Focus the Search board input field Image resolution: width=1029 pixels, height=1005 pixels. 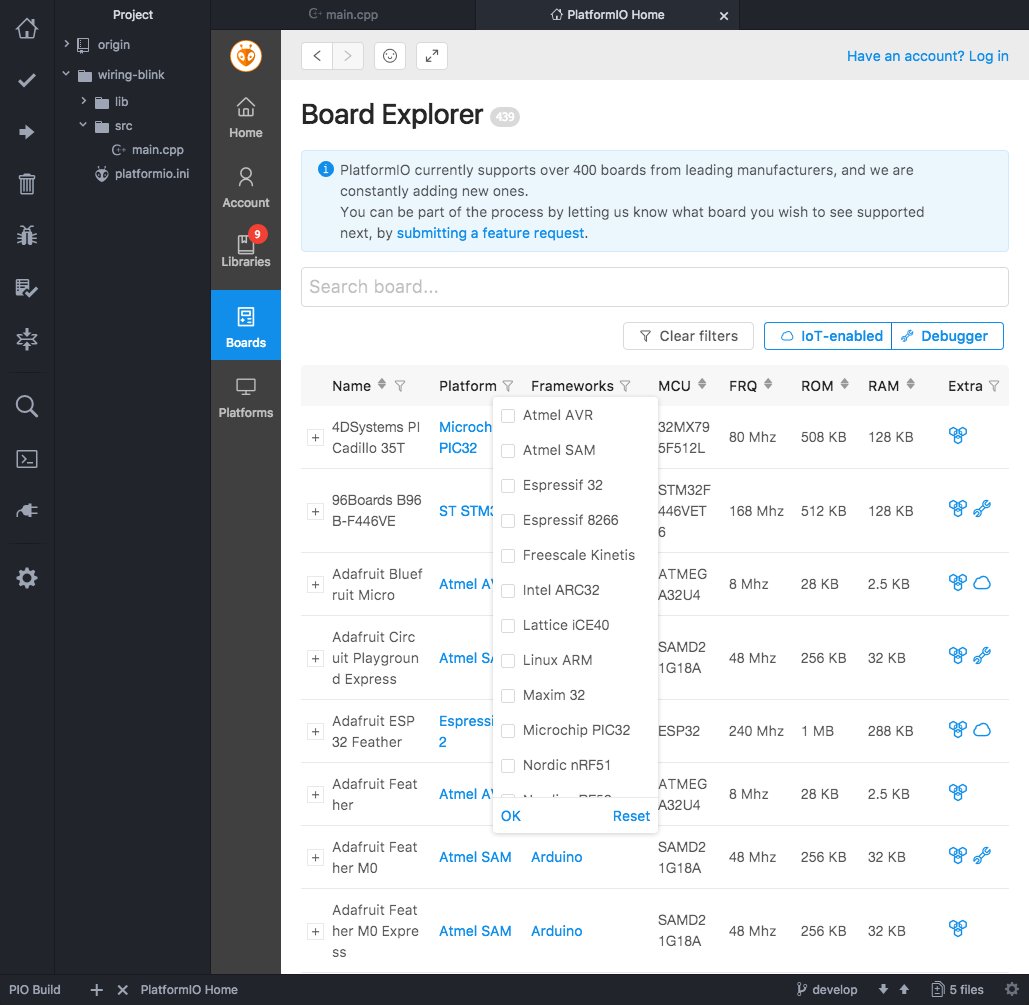[x=654, y=287]
